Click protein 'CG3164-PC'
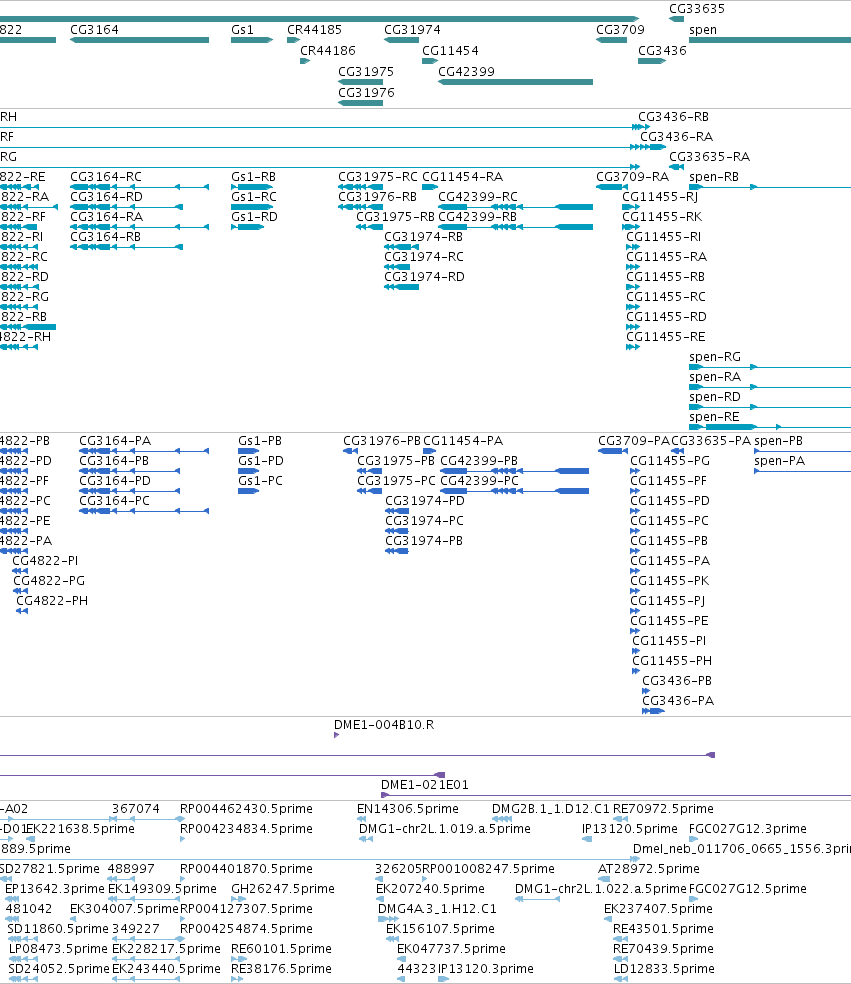The height and width of the screenshot is (984, 851). coord(114,501)
